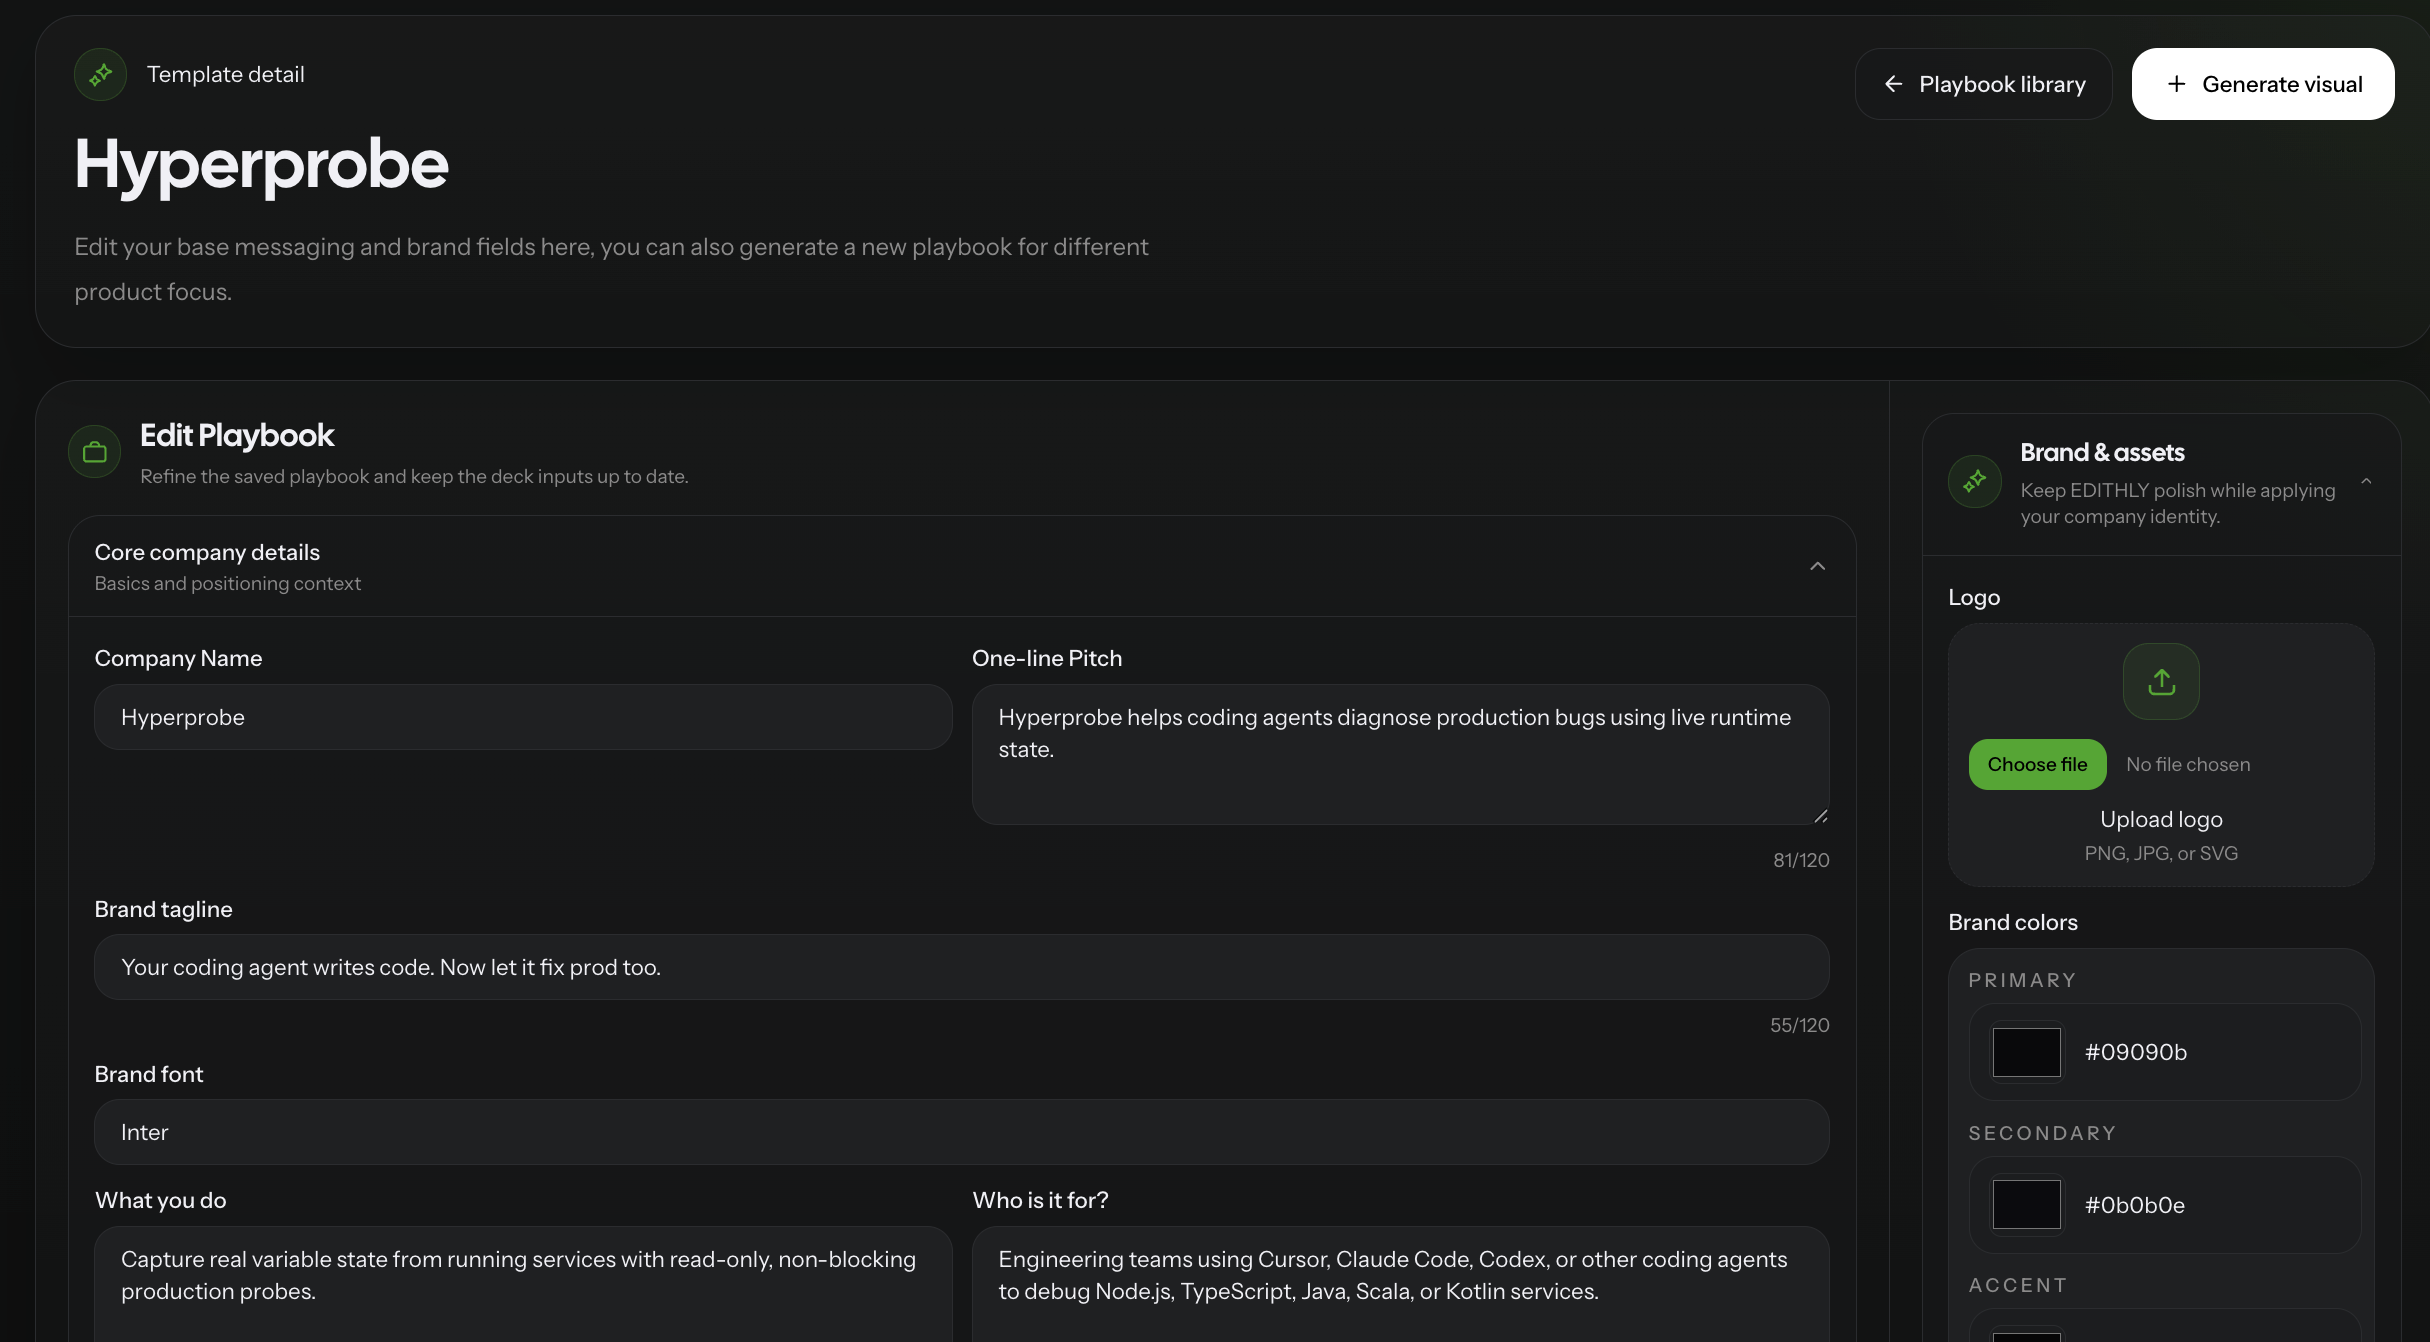Click the 55/120 character counter
This screenshot has width=2430, height=1342.
point(1799,1025)
